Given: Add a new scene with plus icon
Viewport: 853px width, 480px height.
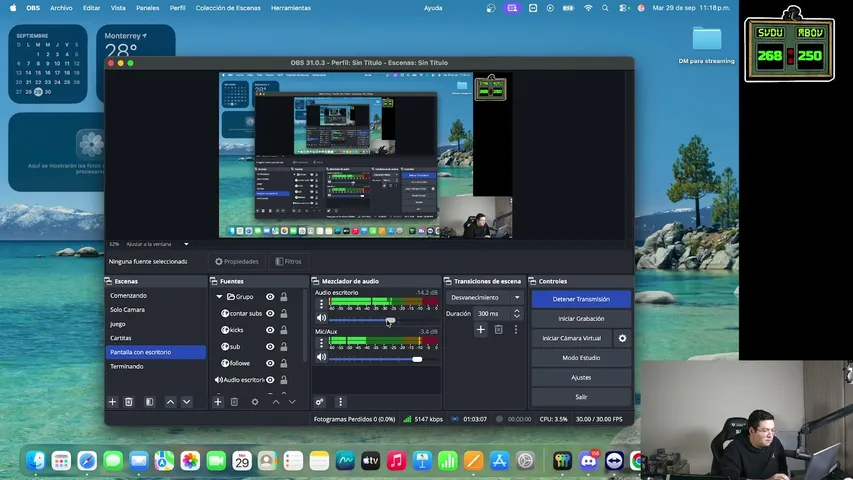Looking at the screenshot, I should coord(113,402).
